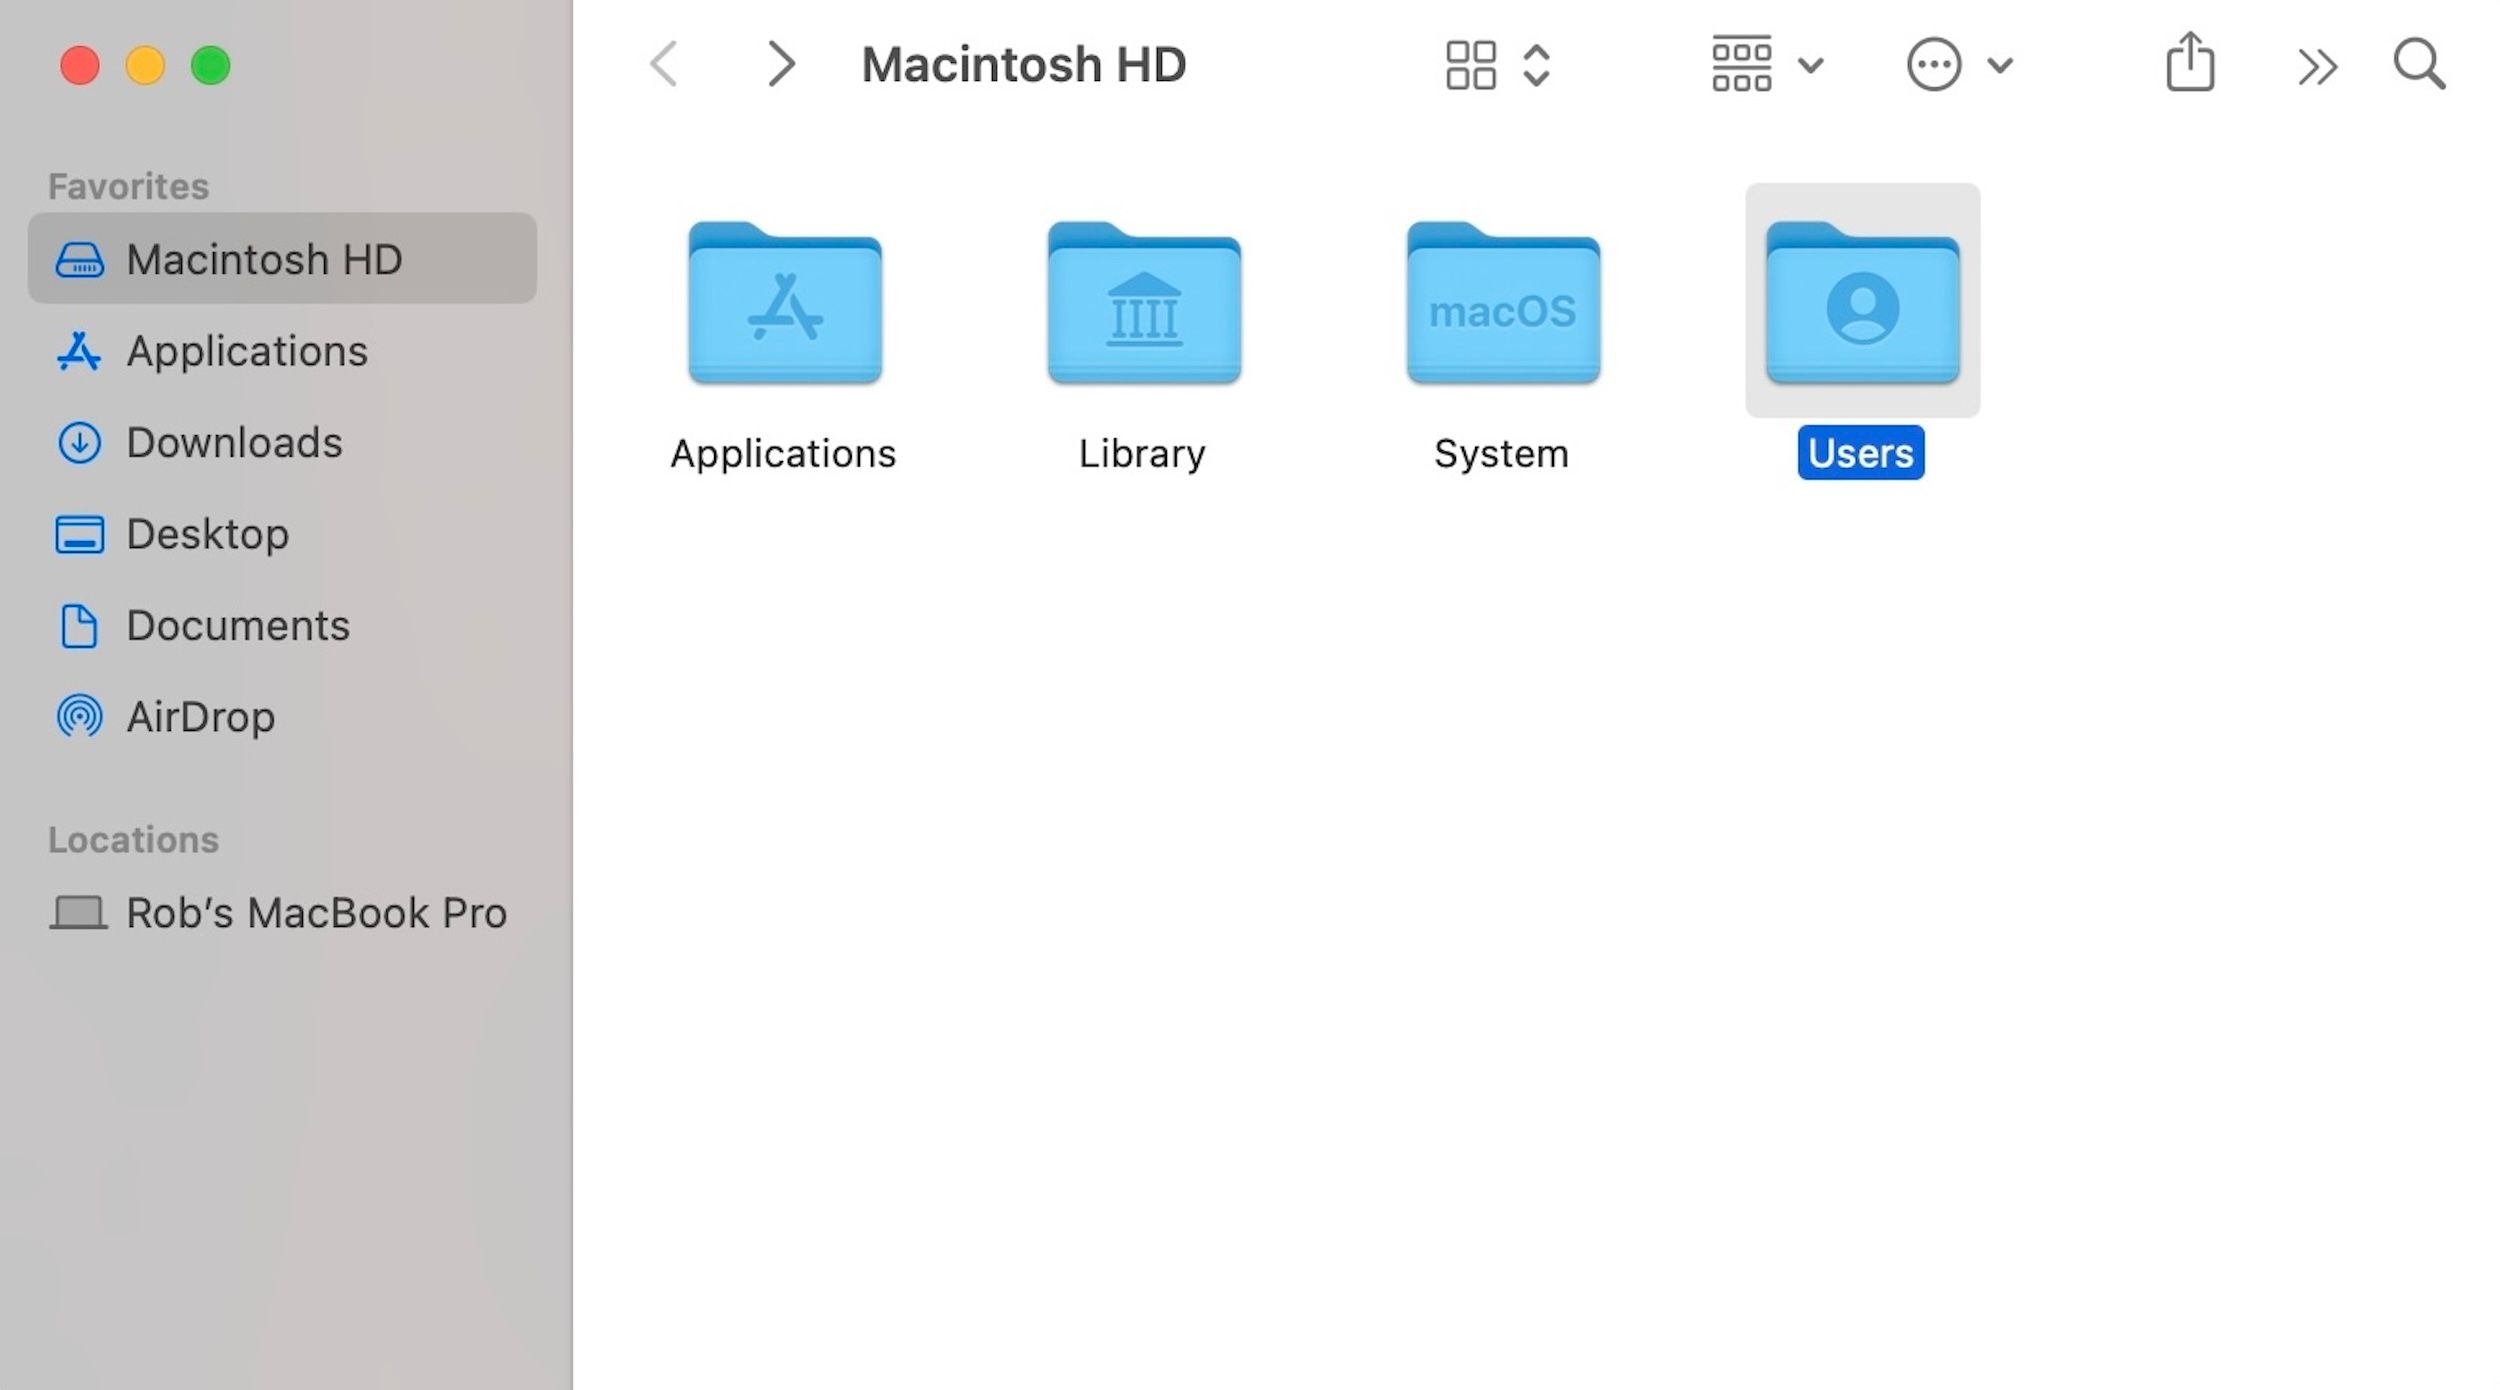The height and width of the screenshot is (1390, 2500).
Task: Open Applications in the sidebar Favorites
Action: click(x=282, y=351)
